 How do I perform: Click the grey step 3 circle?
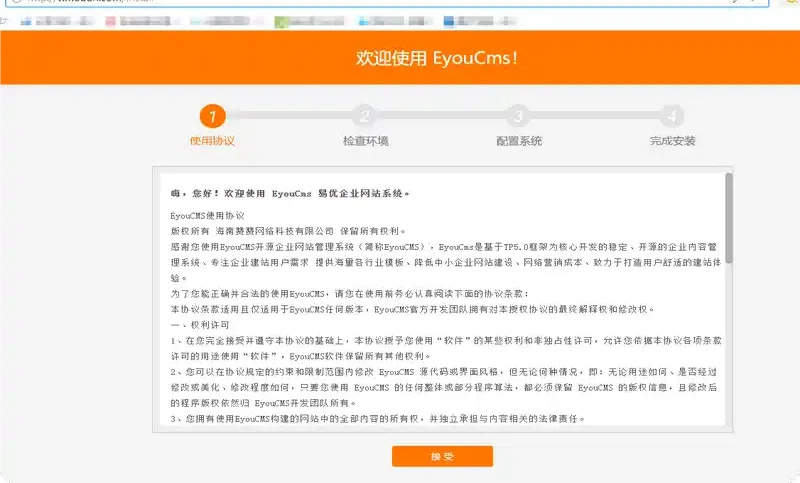tap(518, 116)
